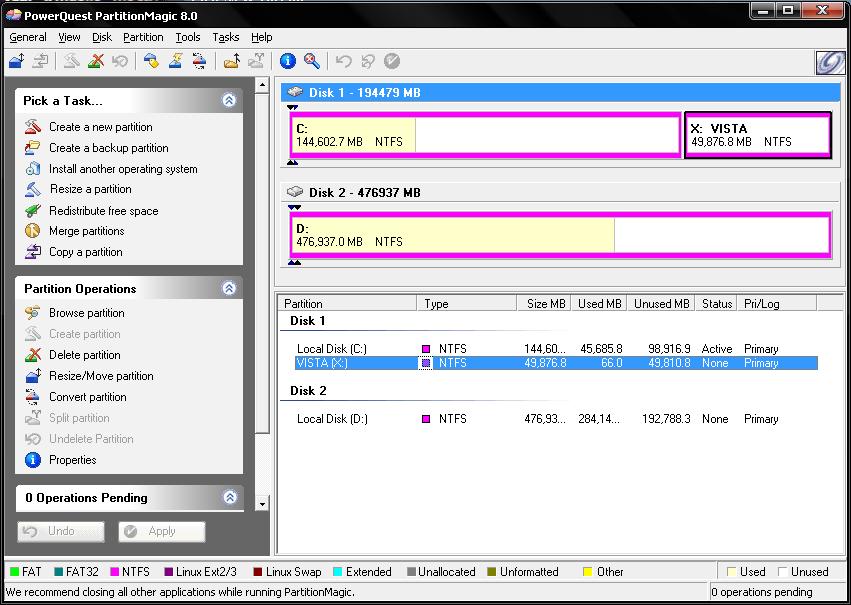Click the Delete partition operation link
851x605 pixels.
click(85, 355)
